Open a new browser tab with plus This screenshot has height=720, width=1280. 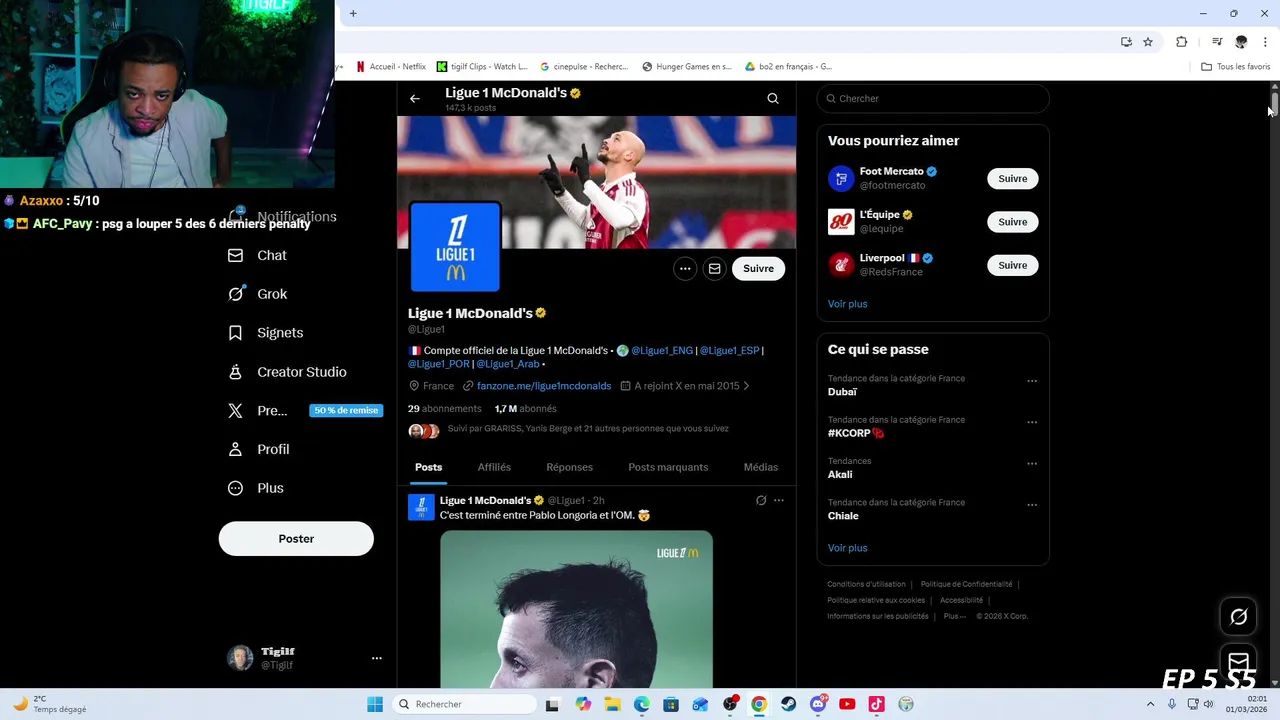(x=353, y=13)
